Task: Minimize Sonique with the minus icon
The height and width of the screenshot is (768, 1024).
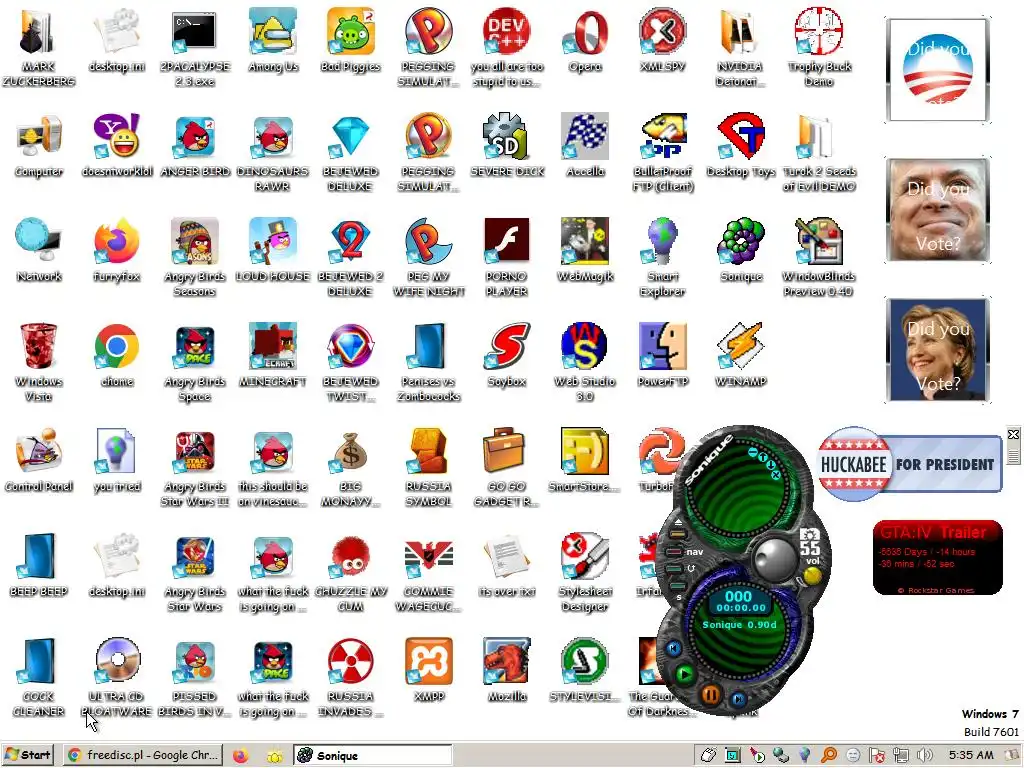Action: [752, 452]
